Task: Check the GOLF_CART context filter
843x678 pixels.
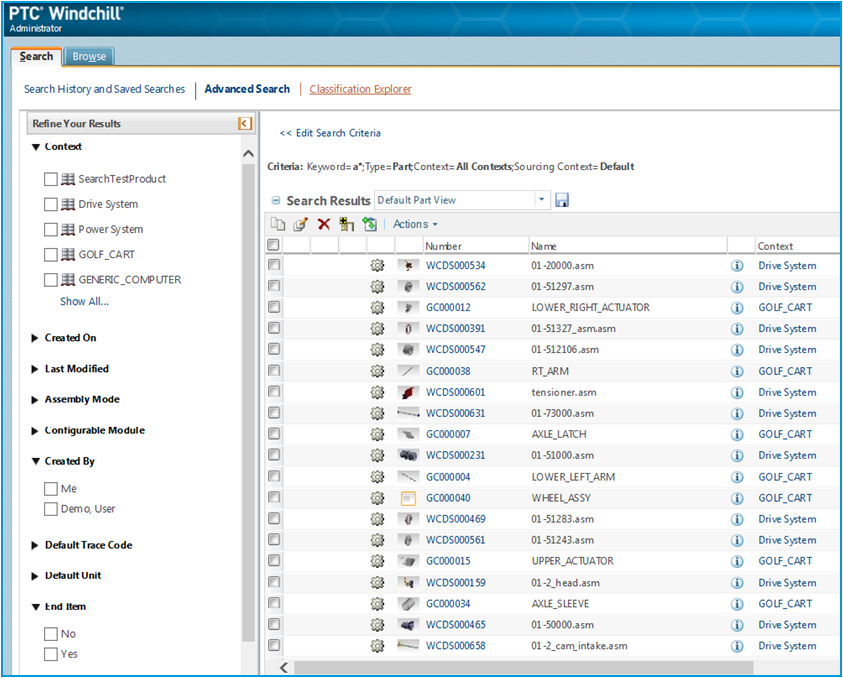Action: [51, 254]
